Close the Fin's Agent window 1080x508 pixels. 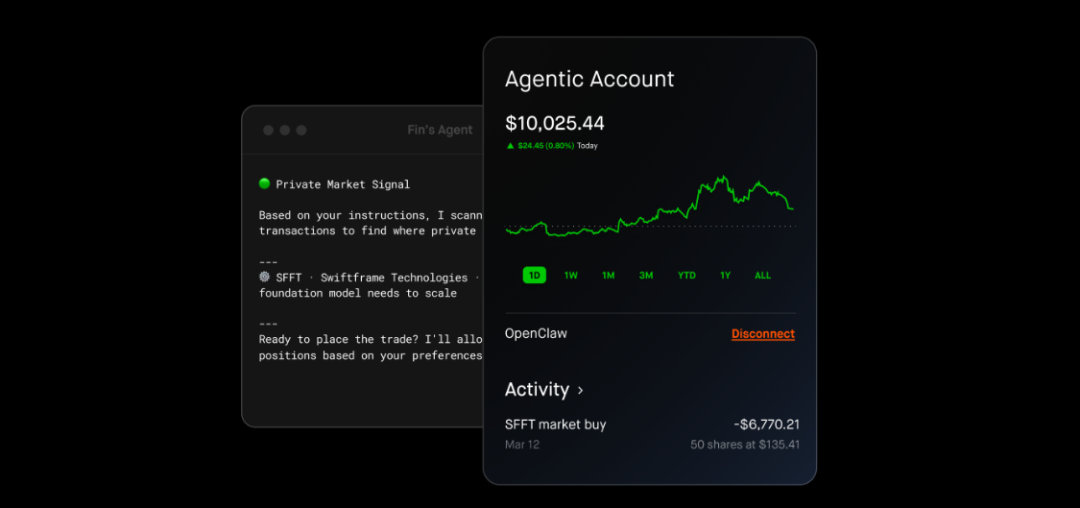tap(268, 130)
